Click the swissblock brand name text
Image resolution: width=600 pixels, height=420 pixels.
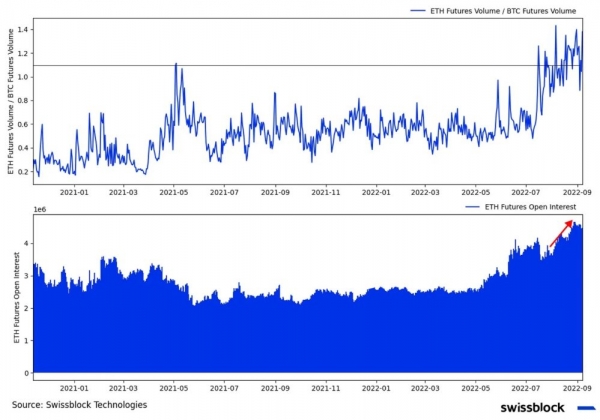(x=532, y=407)
